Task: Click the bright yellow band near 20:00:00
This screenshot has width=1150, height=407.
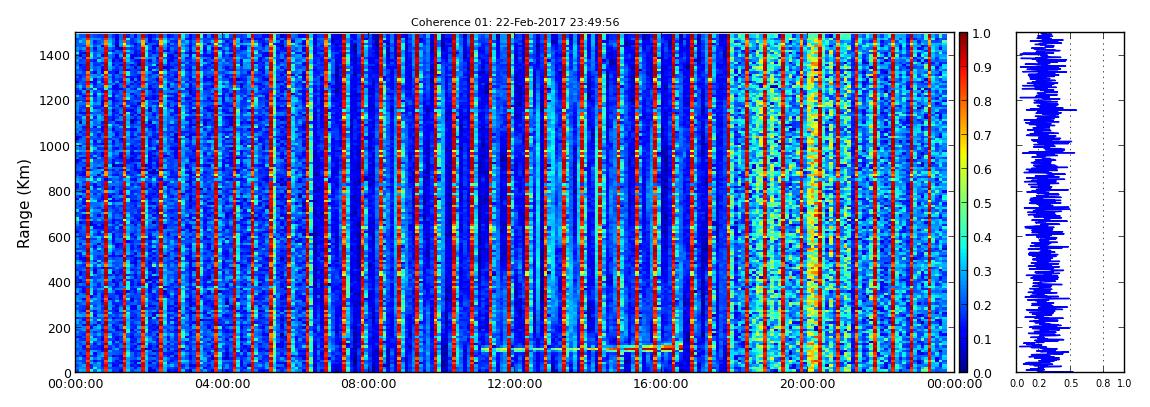Action: click(813, 202)
